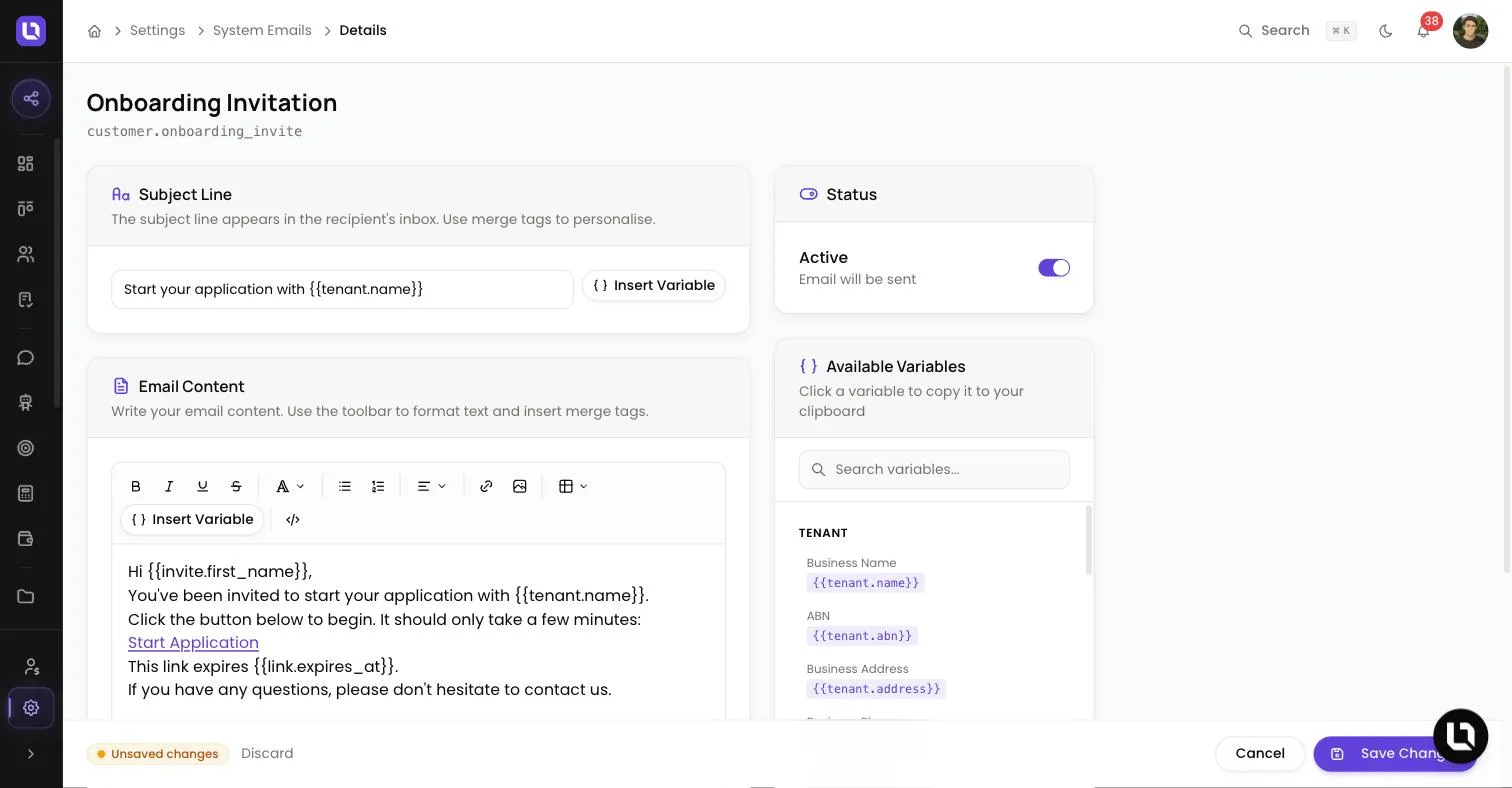The width and height of the screenshot is (1512, 788).
Task: Open the wallet icon in sidebar
Action: point(26,539)
